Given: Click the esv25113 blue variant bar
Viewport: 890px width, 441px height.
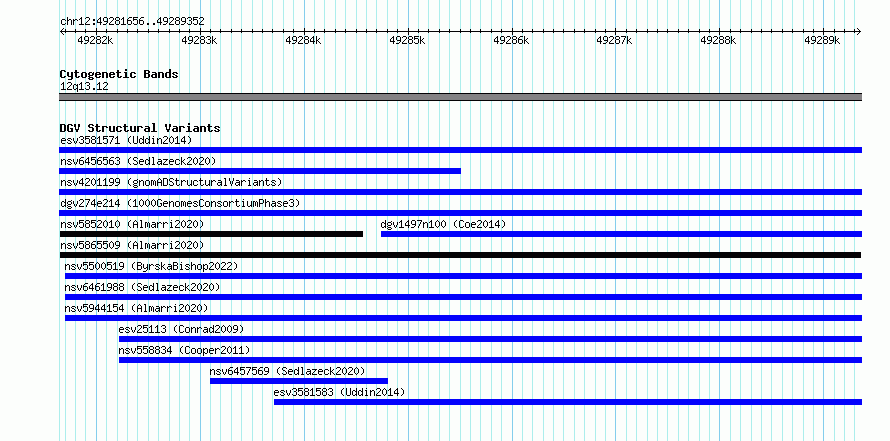Looking at the screenshot, I should coord(490,339).
